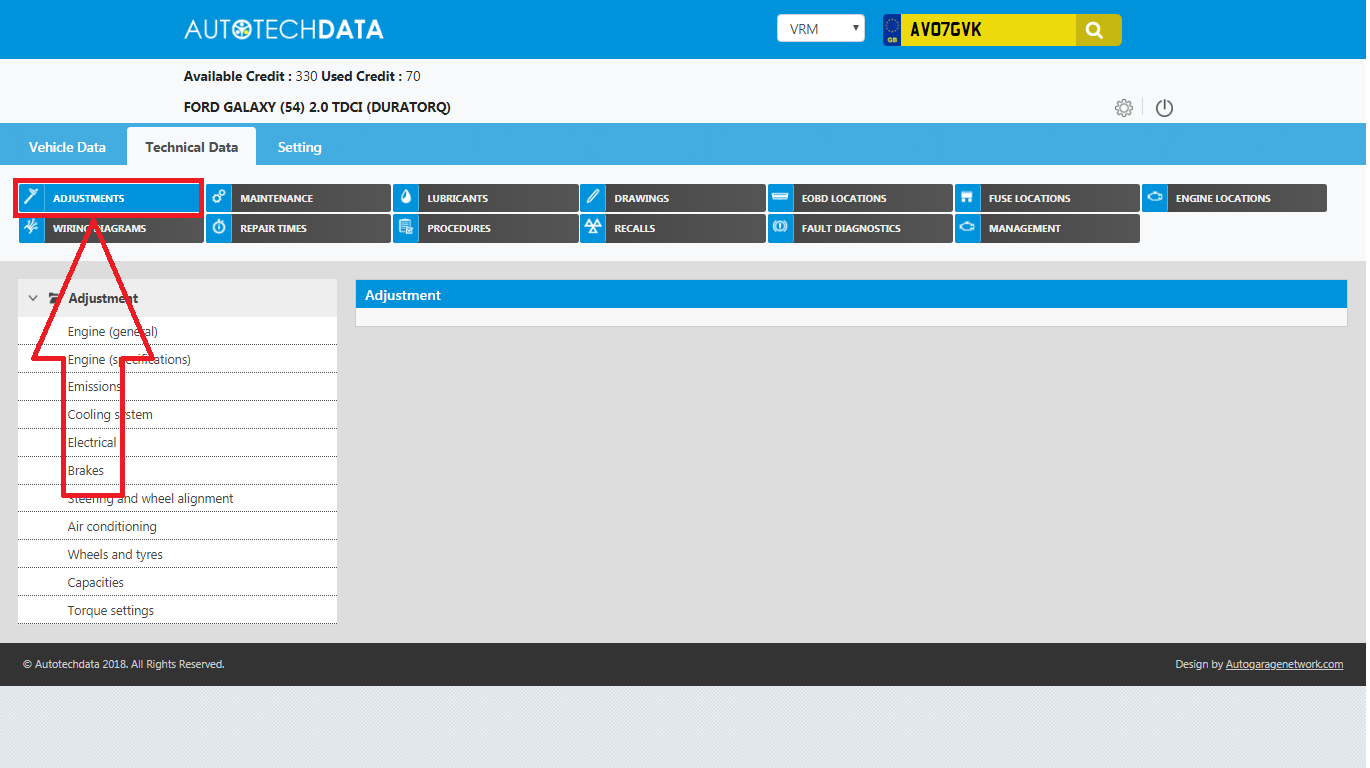The height and width of the screenshot is (768, 1370).
Task: Click the Used Credit 70 text
Action: coord(371,76)
